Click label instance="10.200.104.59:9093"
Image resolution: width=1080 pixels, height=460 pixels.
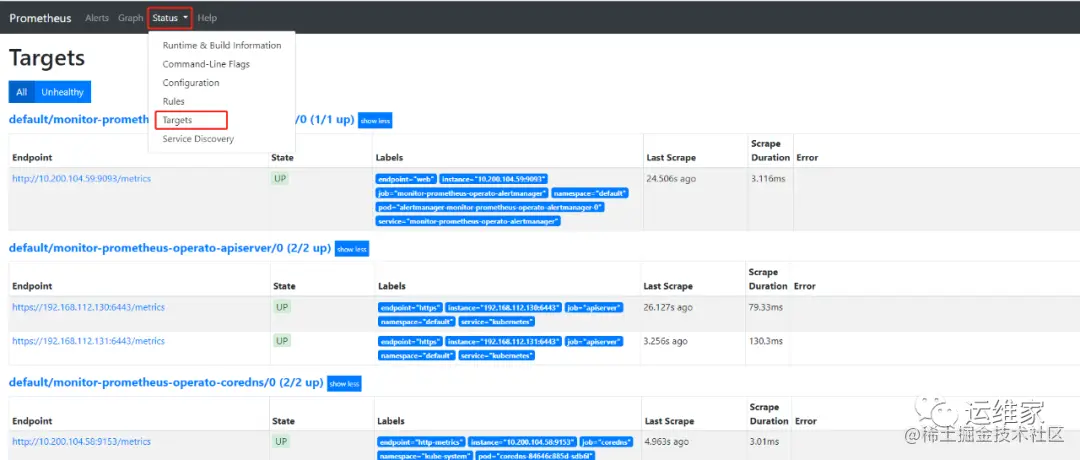[493, 179]
